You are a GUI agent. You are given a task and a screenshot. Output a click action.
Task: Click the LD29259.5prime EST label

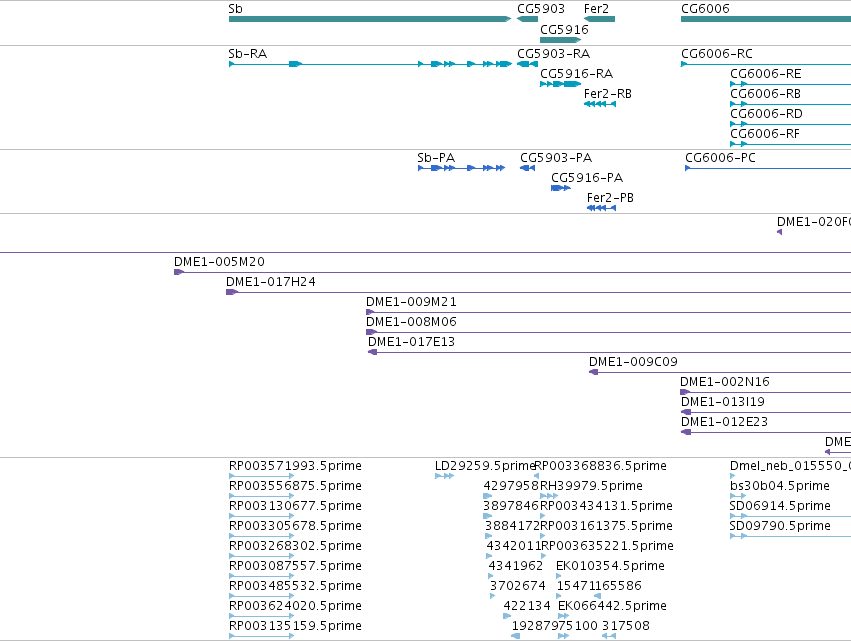point(485,466)
